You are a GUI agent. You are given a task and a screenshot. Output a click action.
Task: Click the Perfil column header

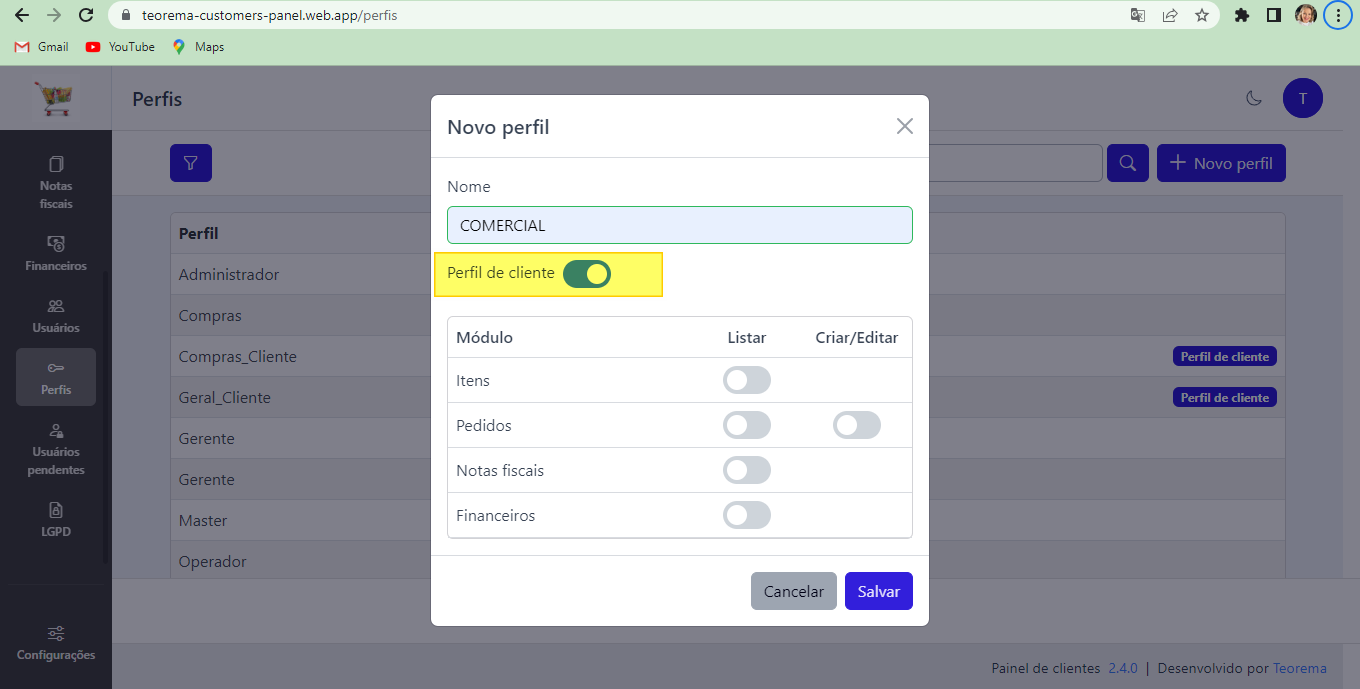pyautogui.click(x=199, y=233)
